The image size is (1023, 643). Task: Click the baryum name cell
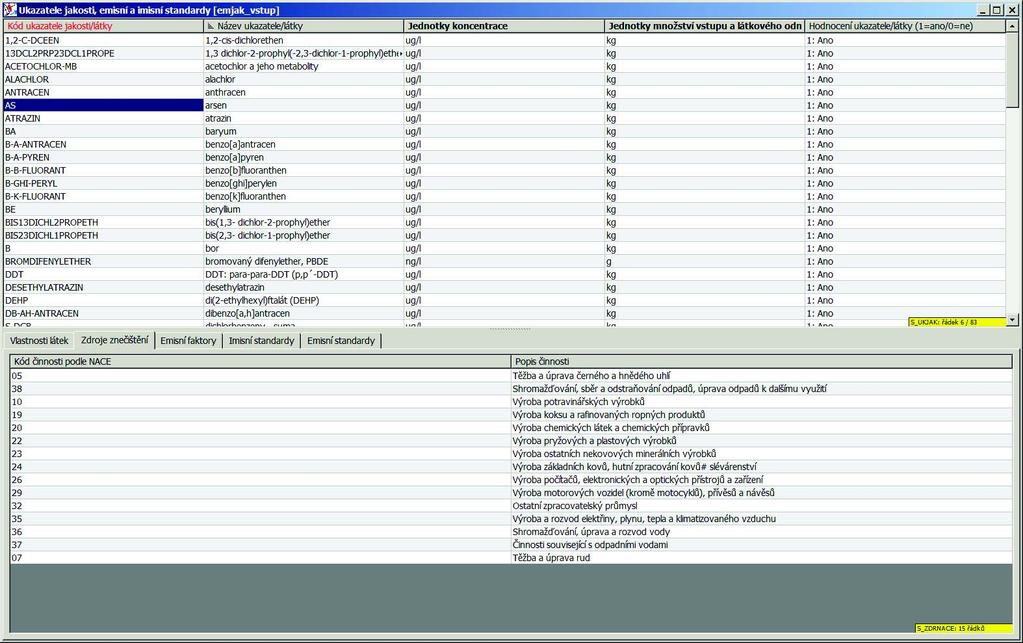pyautogui.click(x=303, y=131)
